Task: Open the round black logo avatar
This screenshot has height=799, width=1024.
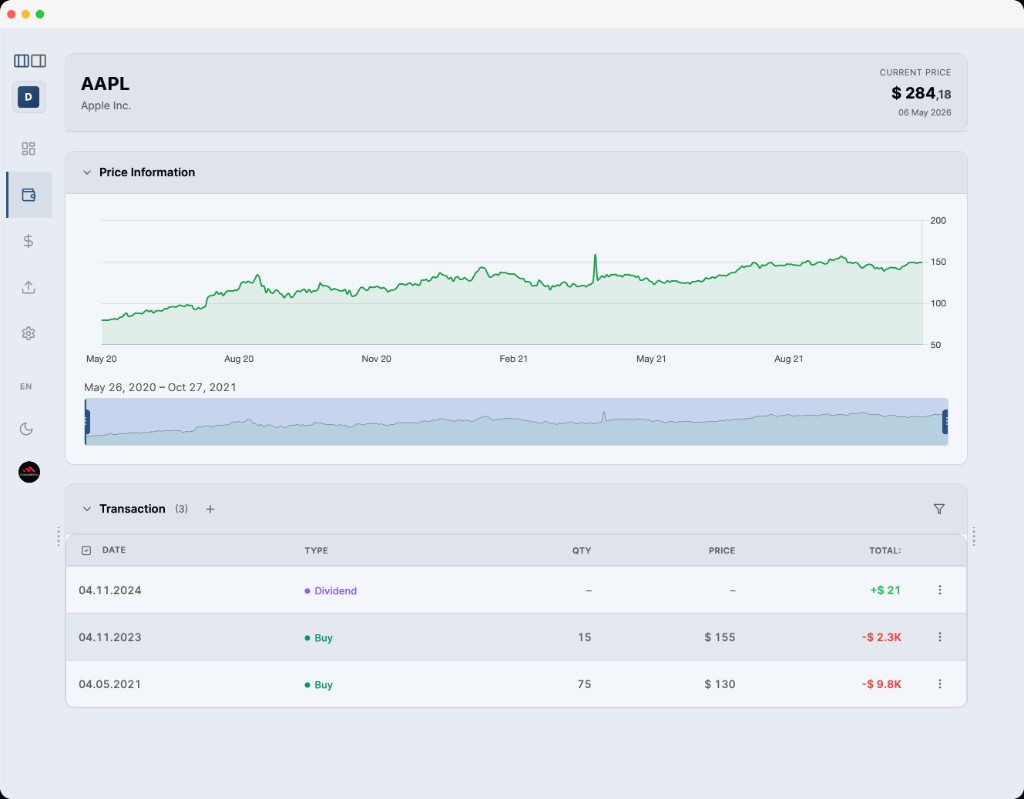Action: pyautogui.click(x=29, y=472)
